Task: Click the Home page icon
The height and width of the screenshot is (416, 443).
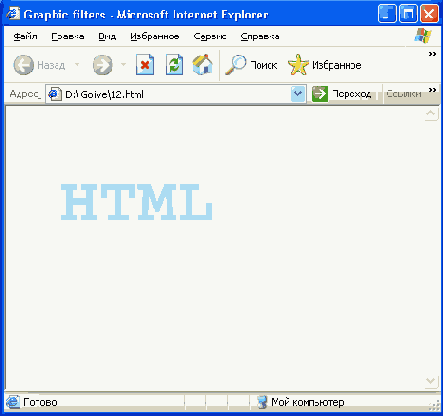Action: pos(203,65)
